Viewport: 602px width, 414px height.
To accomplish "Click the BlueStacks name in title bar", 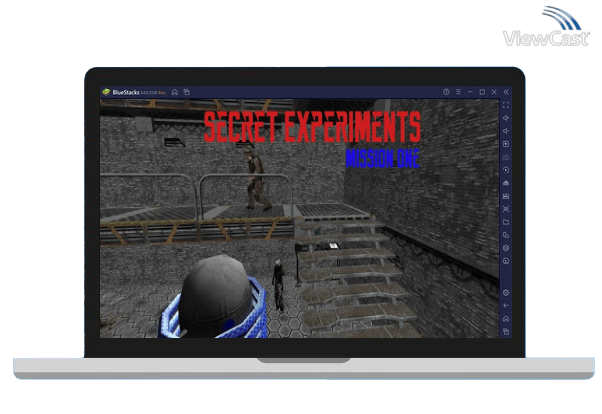I will (x=126, y=92).
